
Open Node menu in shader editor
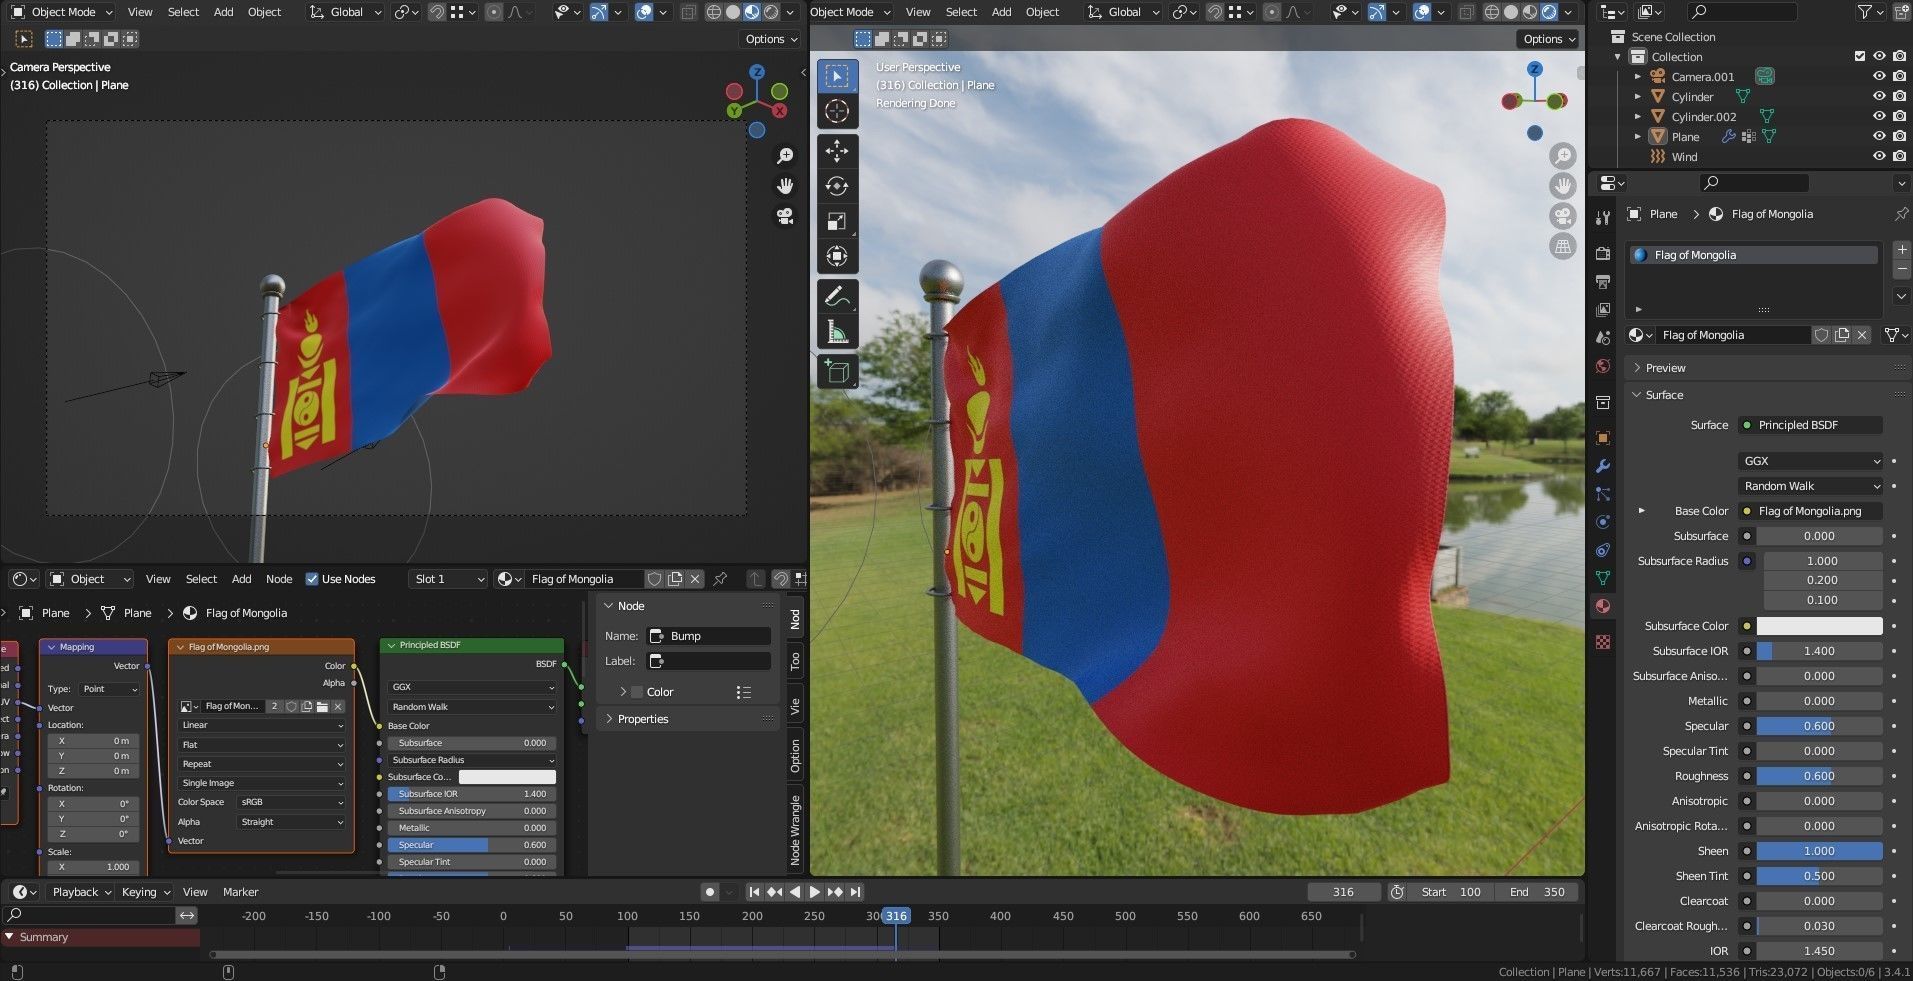[279, 579]
